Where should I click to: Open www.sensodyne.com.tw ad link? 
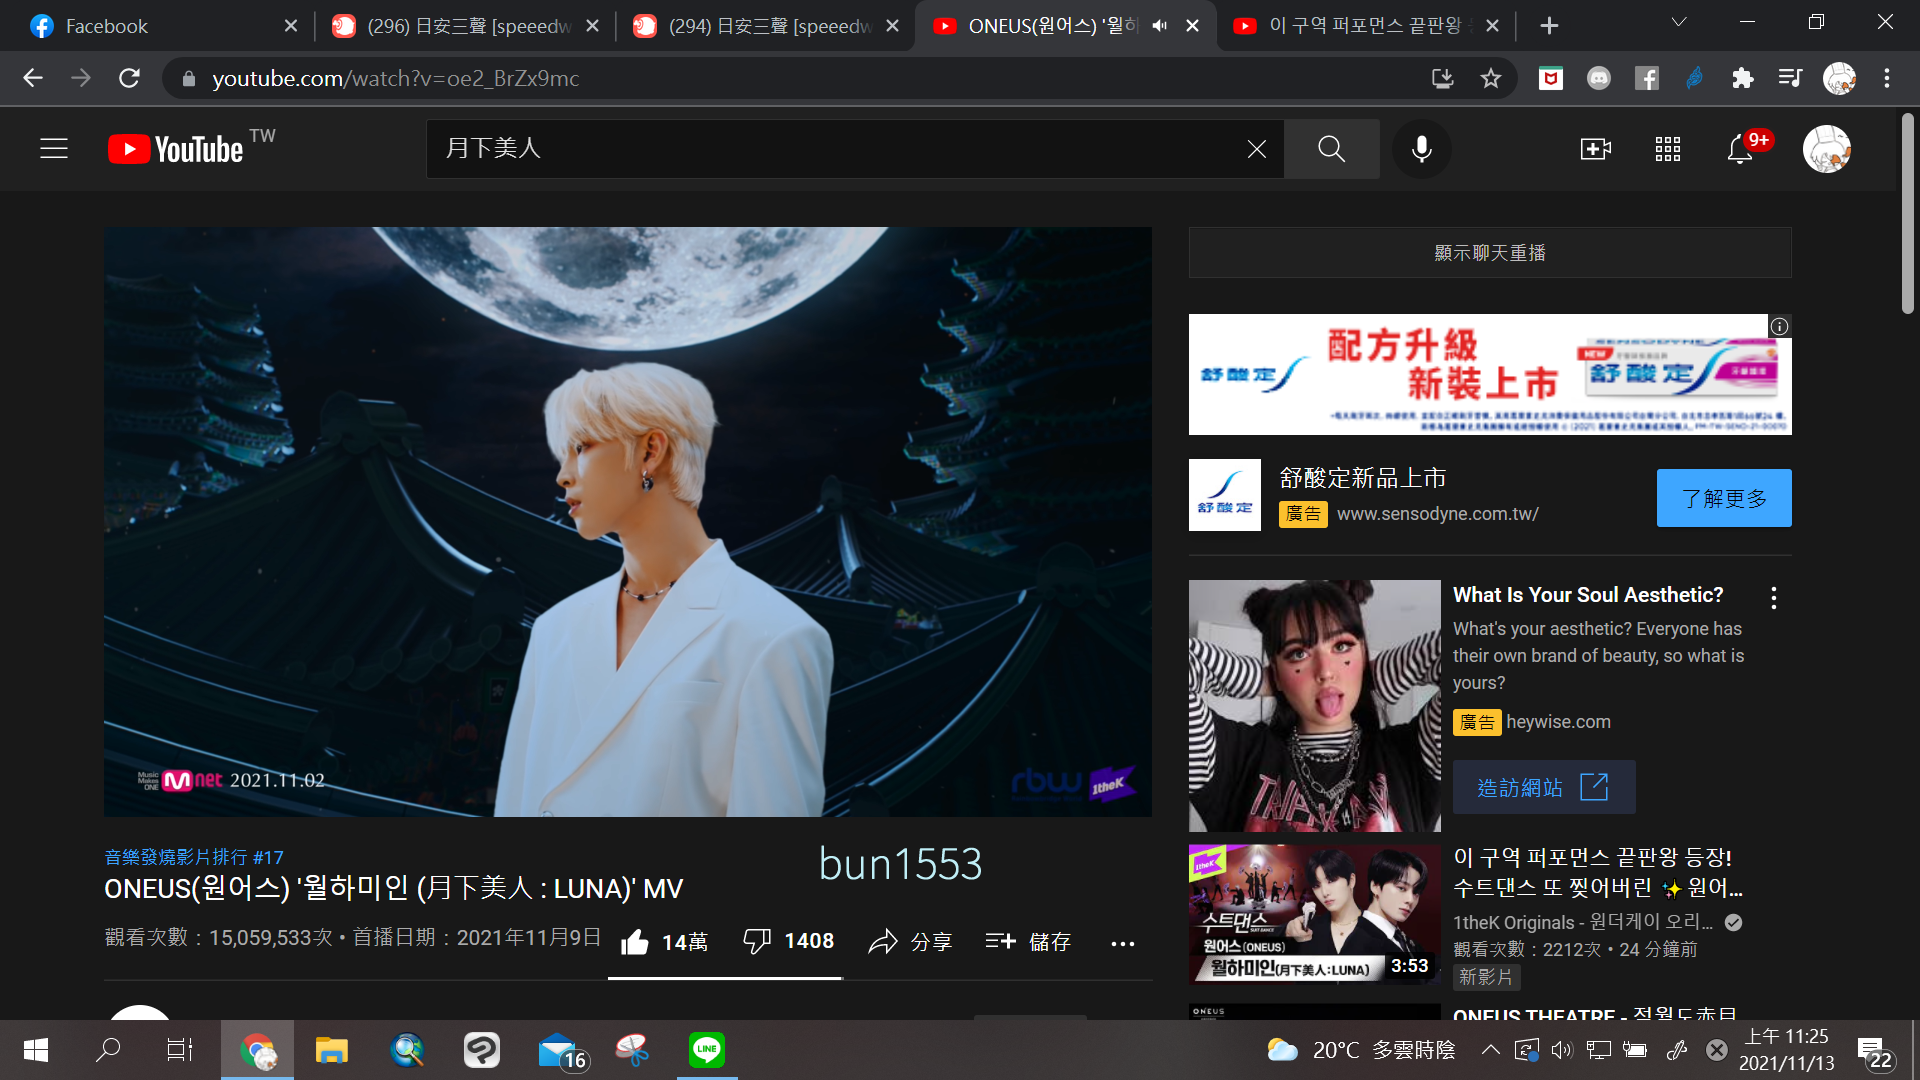[1437, 514]
